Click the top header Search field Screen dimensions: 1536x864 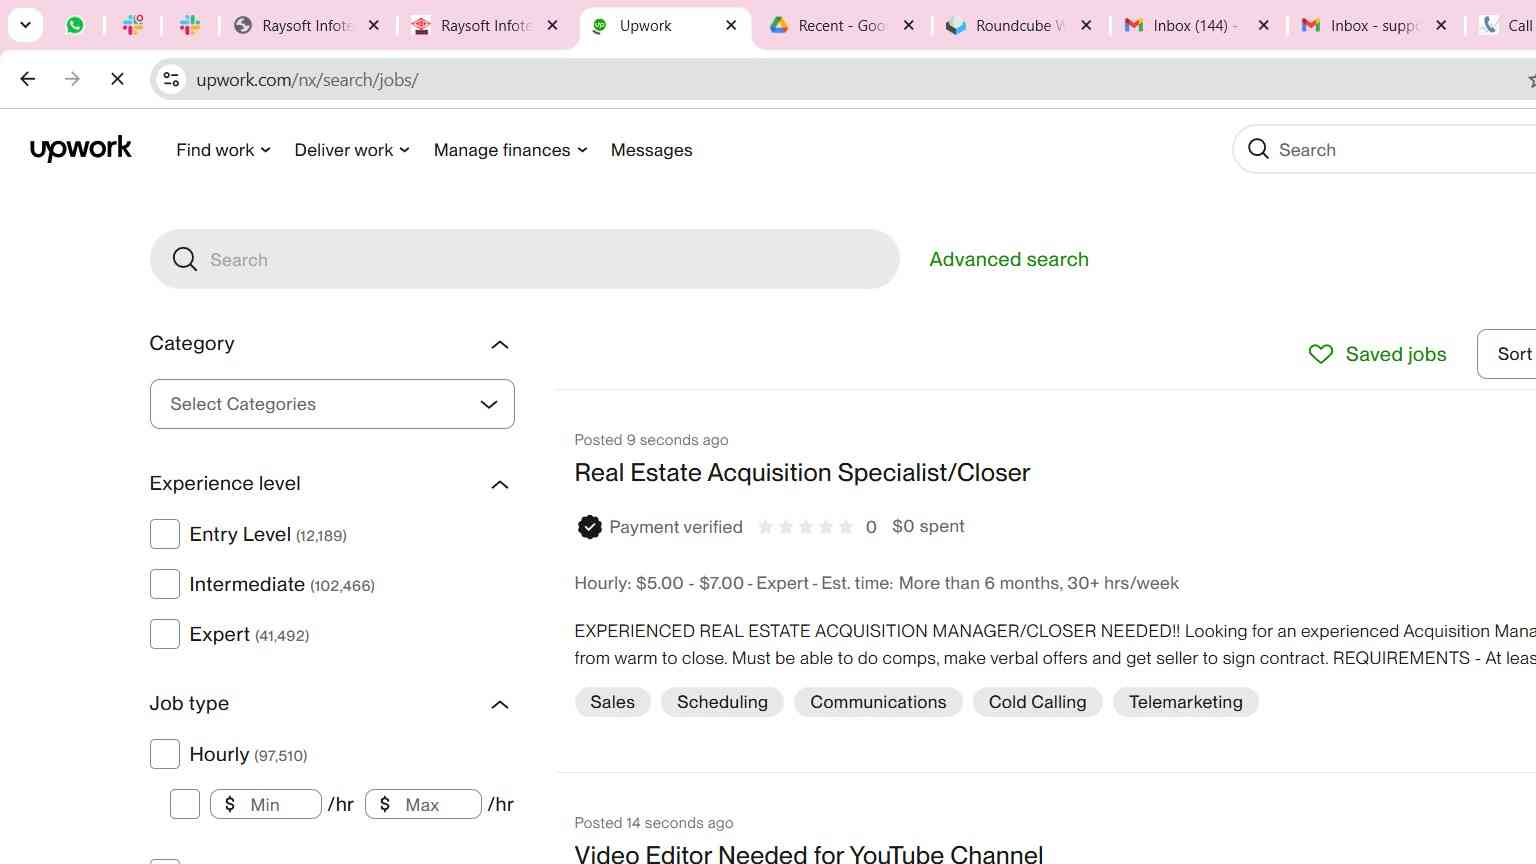coord(1384,149)
